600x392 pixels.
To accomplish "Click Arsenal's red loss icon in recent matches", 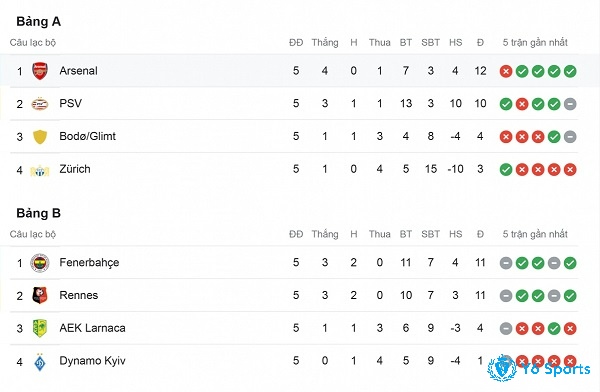I will click(x=506, y=71).
